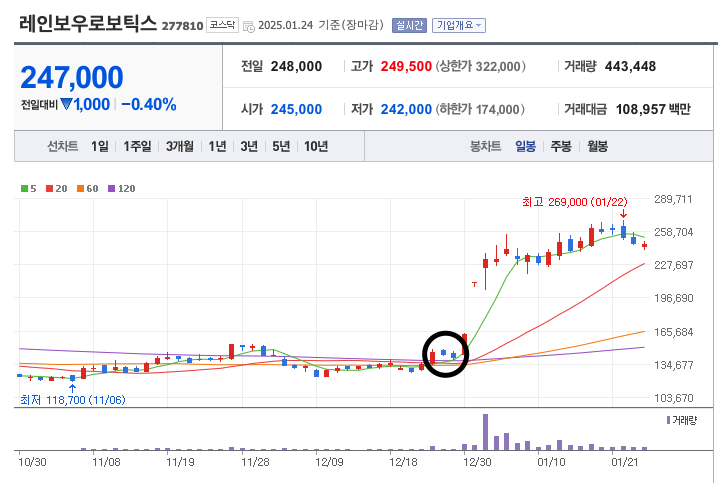718x483 pixels.
Task: Click the 103,670 price axis label
Action: pos(673,398)
